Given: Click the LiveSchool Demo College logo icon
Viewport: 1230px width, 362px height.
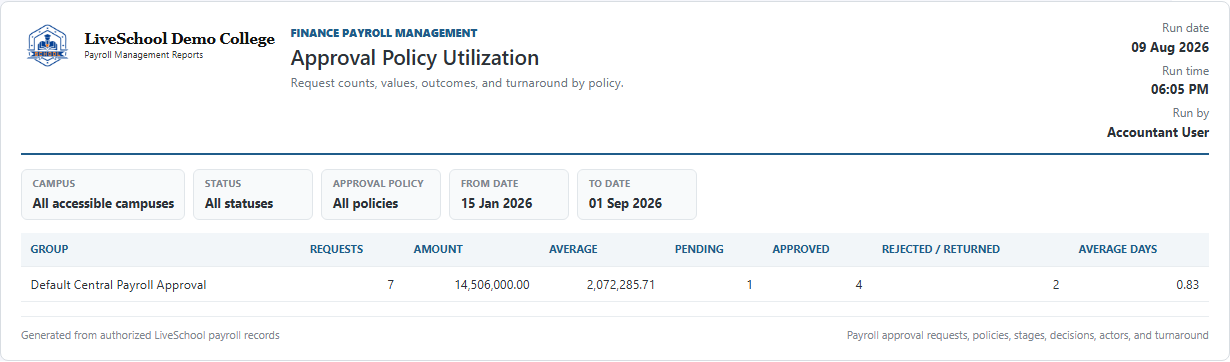Looking at the screenshot, I should [48, 45].
